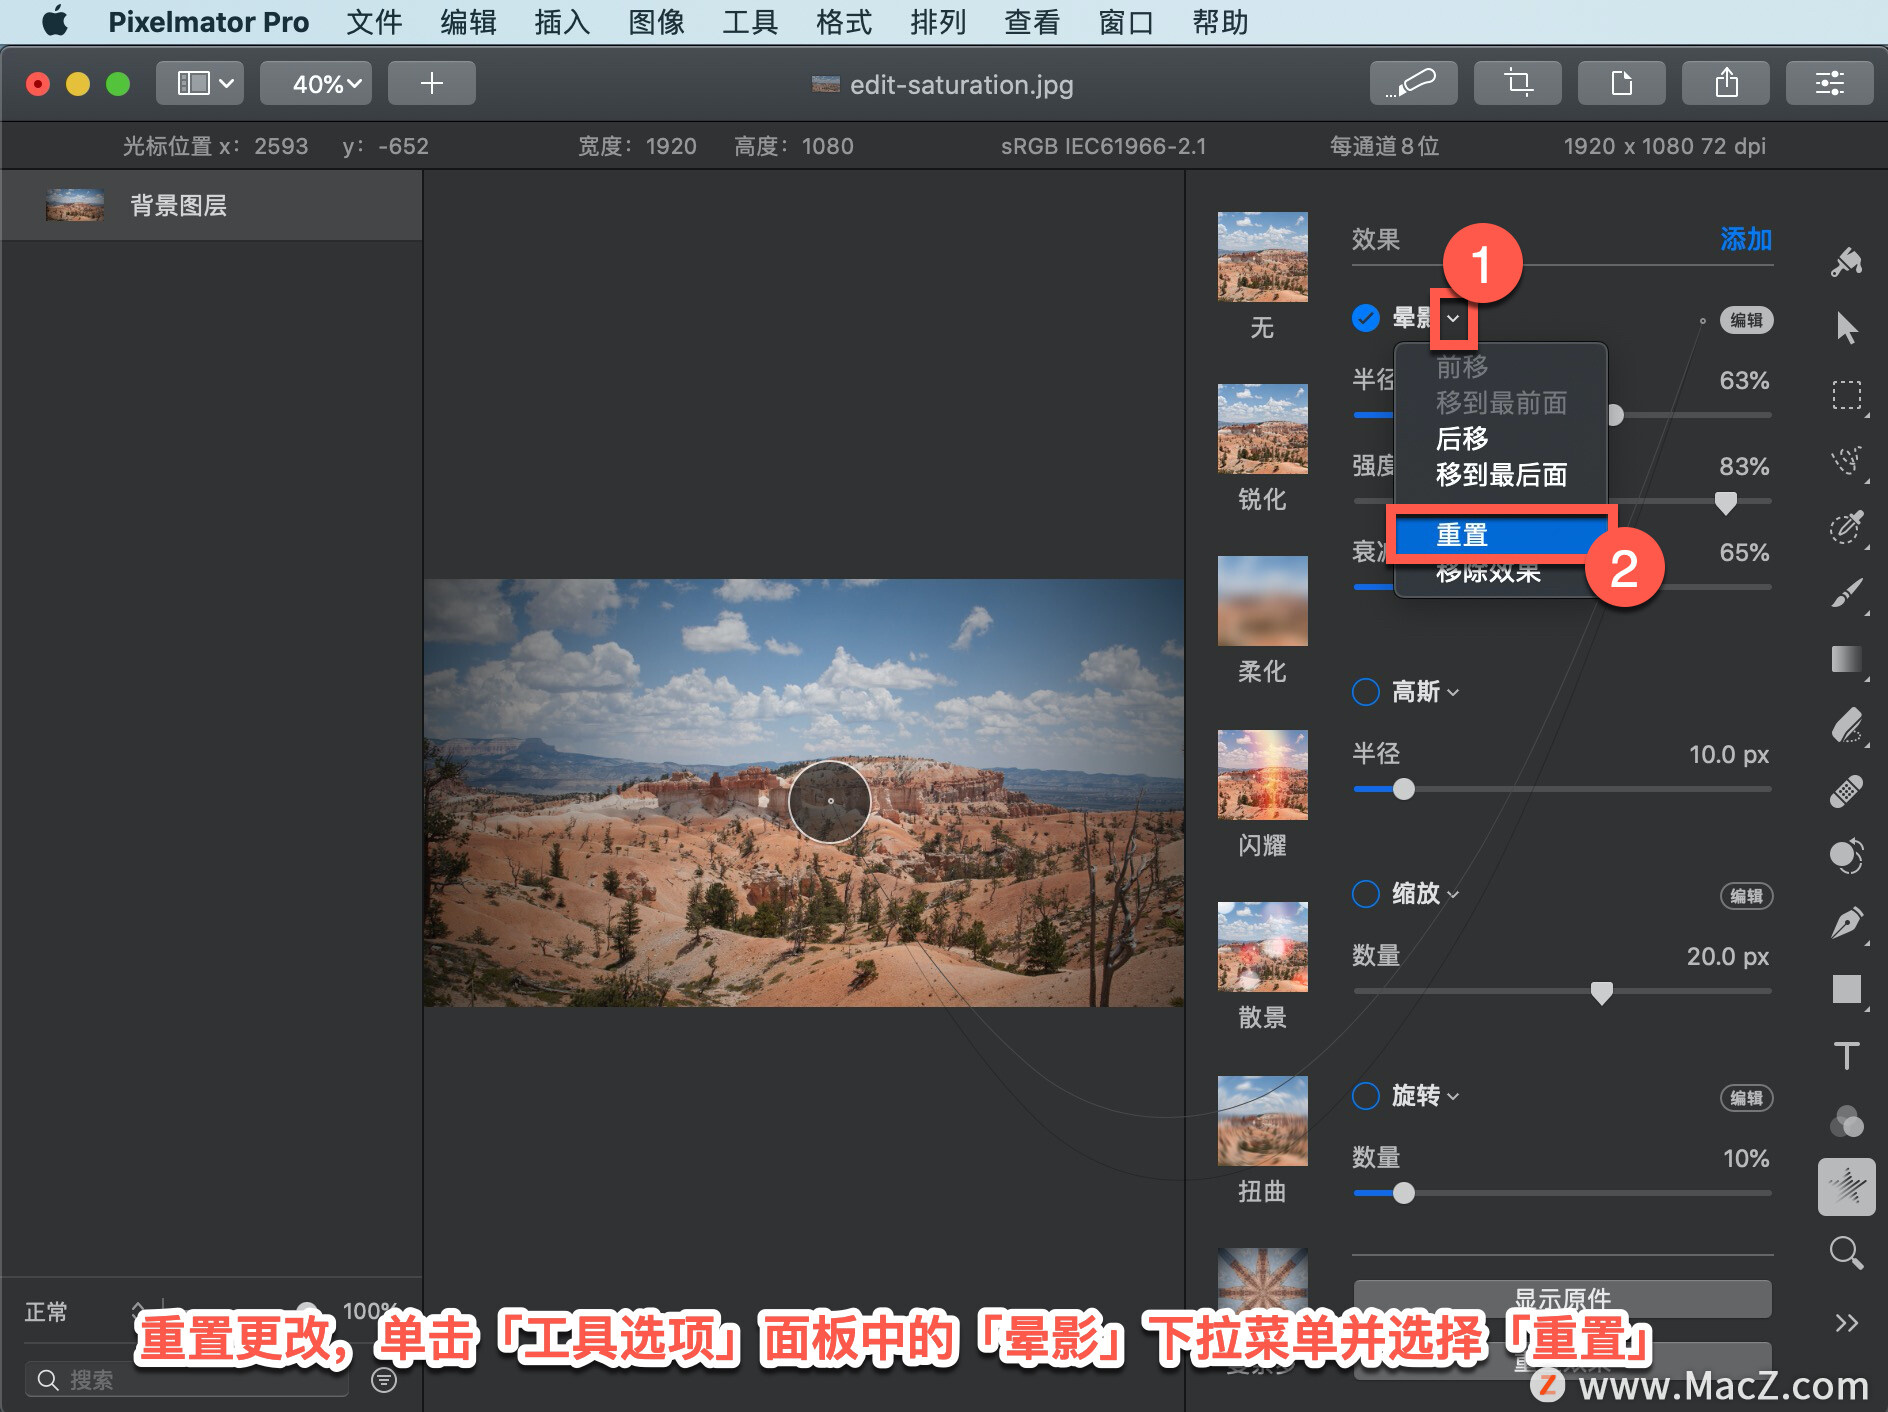Viewport: 1888px width, 1412px height.
Task: Select the Pen tool
Action: tap(1846, 923)
